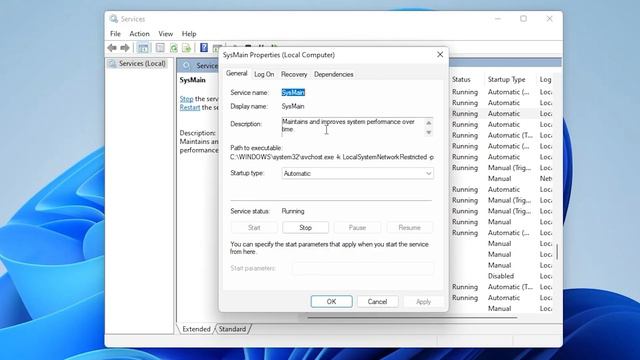Minimize the Services window

(498, 19)
